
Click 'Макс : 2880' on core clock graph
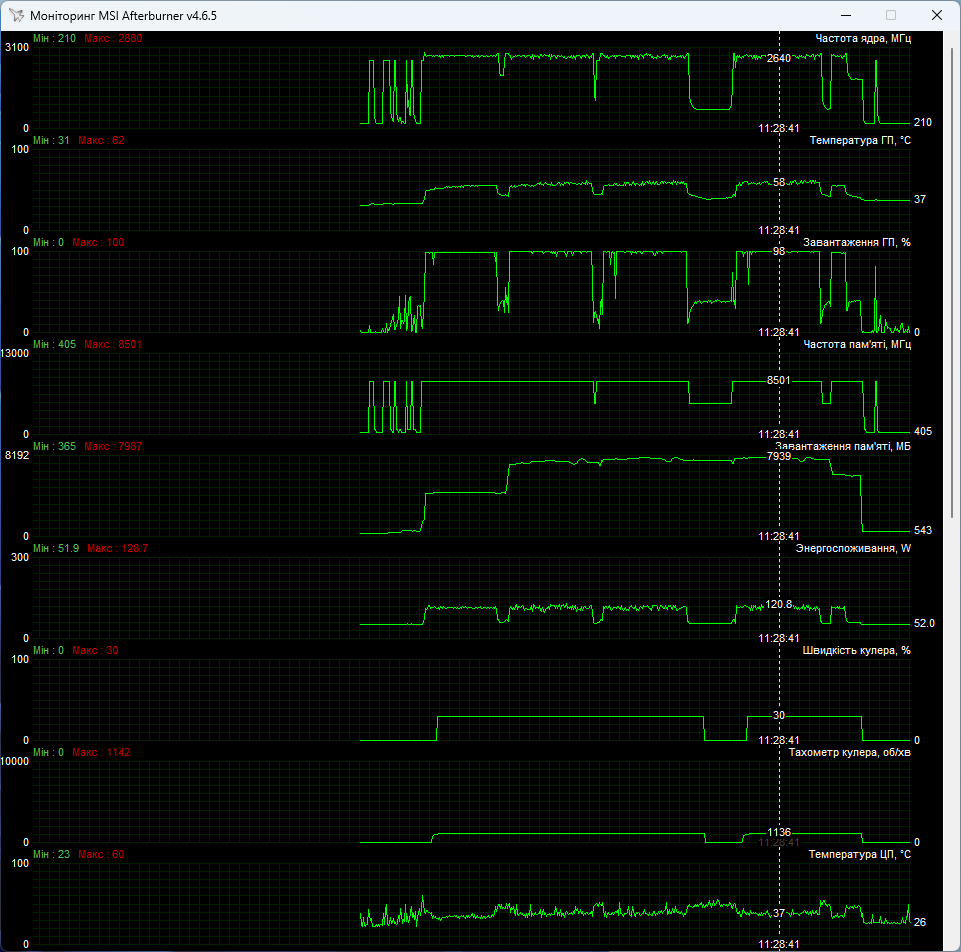(113, 39)
